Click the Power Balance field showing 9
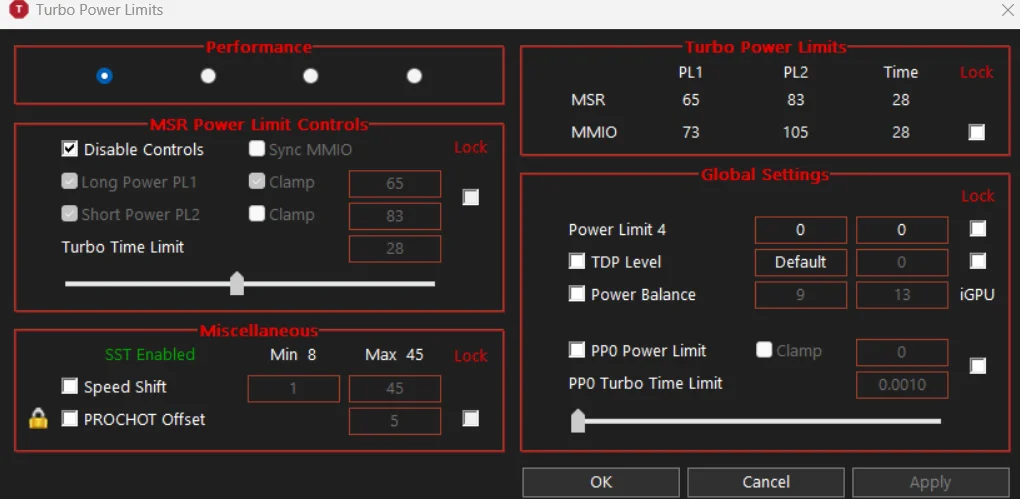1020x499 pixels. point(801,295)
